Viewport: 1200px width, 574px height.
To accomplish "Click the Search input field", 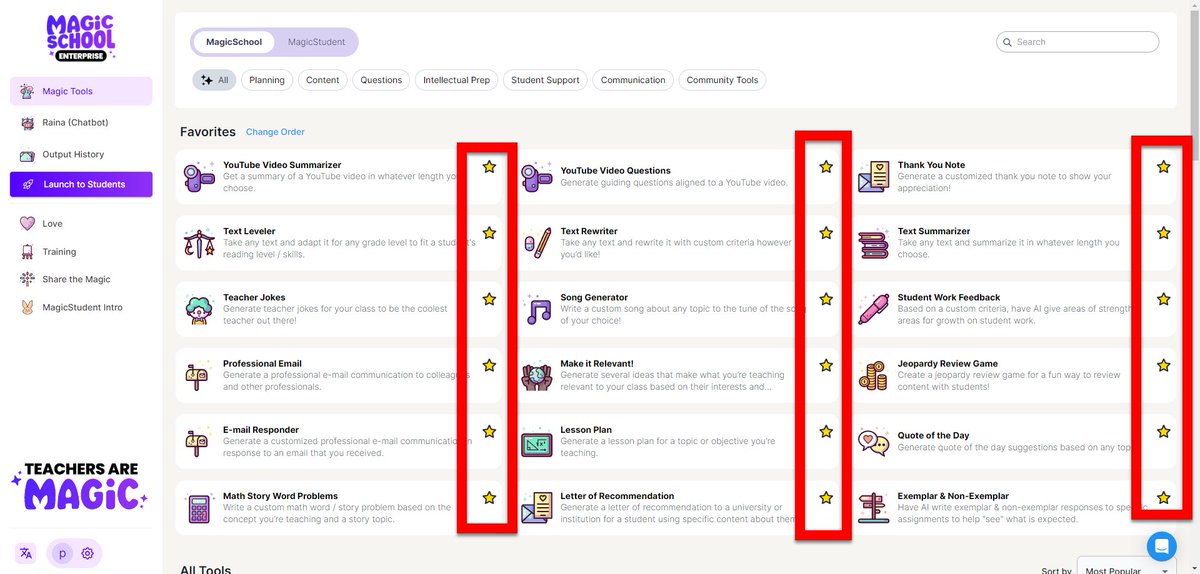I will (x=1078, y=42).
